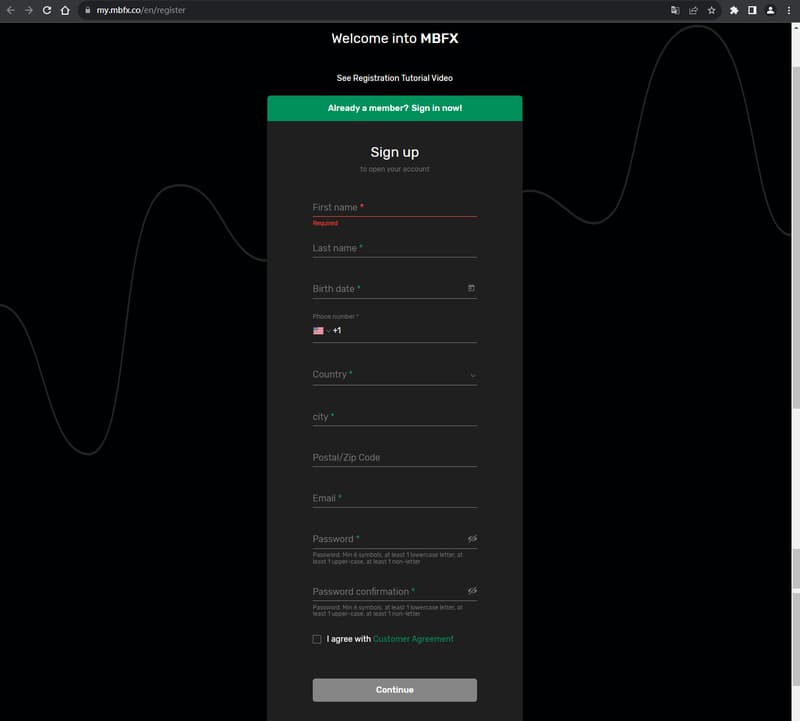Bookmark this page with the star
Viewport: 800px width, 721px height.
tap(712, 10)
